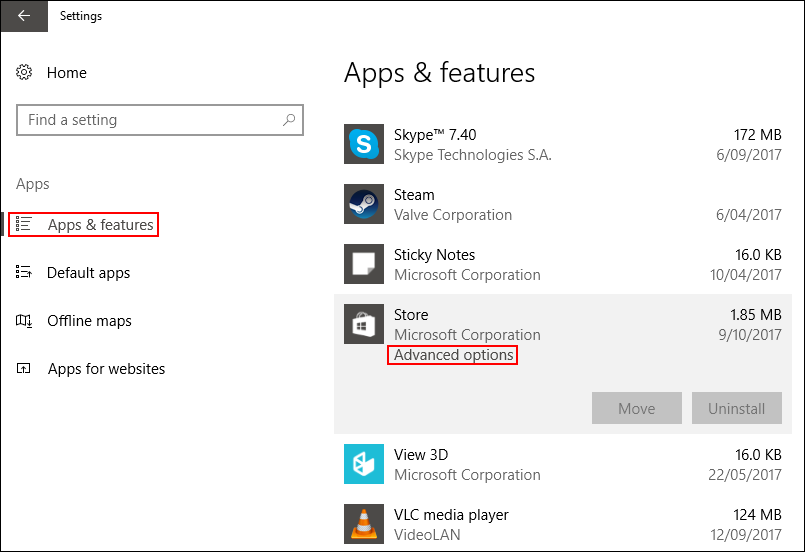The image size is (805, 552).
Task: Open Apps for websites section
Action: tap(106, 369)
